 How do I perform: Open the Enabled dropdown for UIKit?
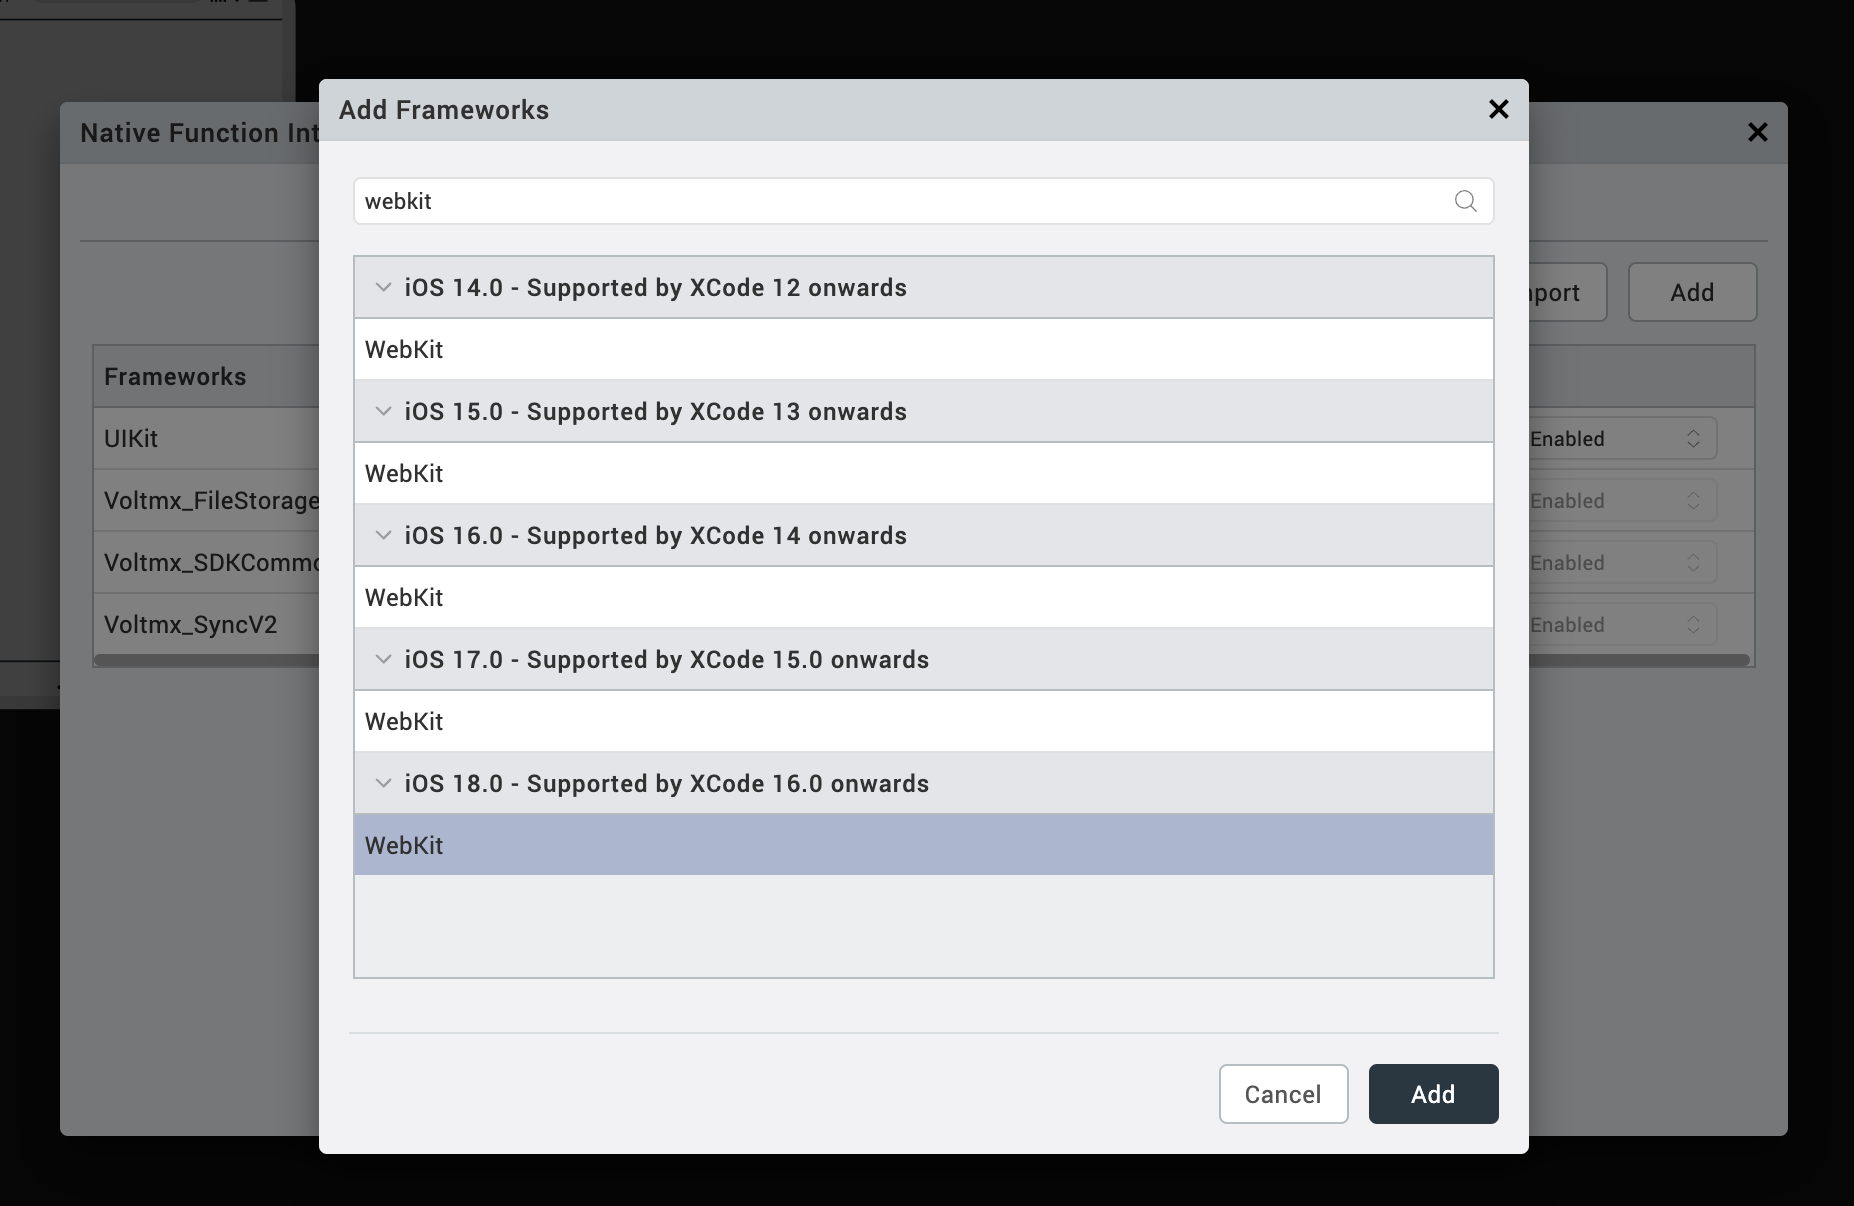[x=1622, y=438]
